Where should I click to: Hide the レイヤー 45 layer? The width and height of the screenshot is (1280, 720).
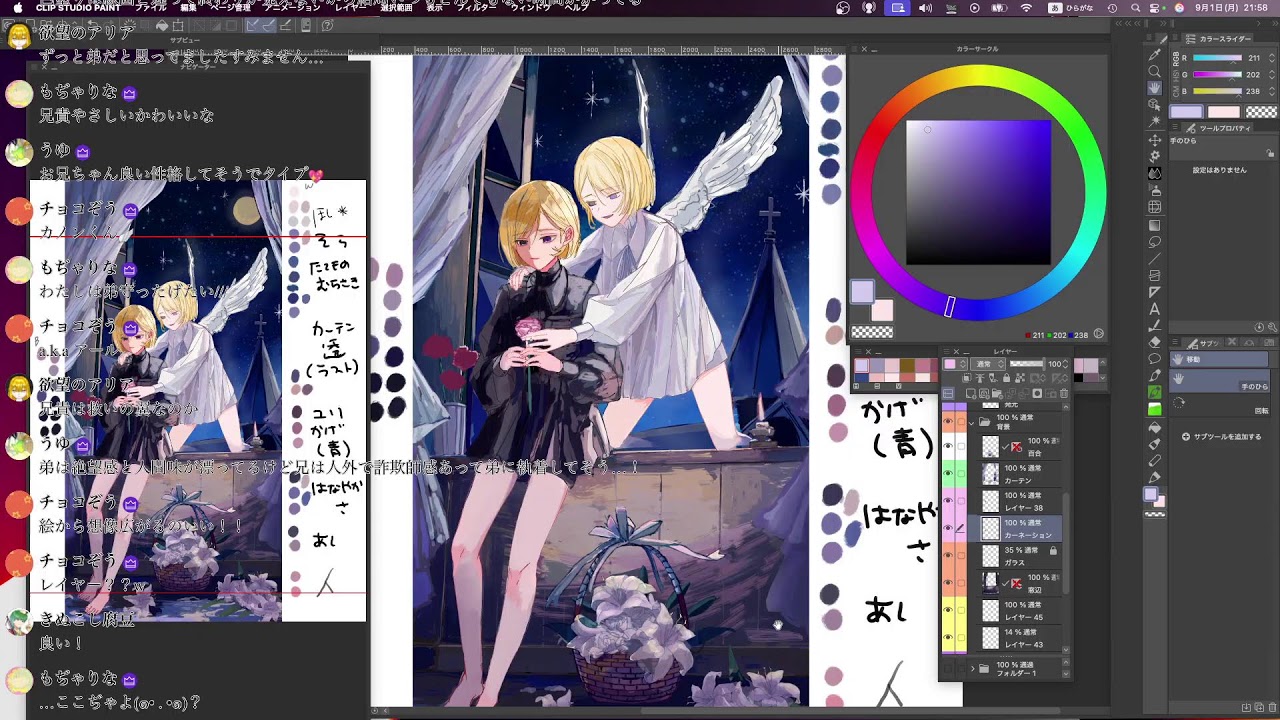948,610
